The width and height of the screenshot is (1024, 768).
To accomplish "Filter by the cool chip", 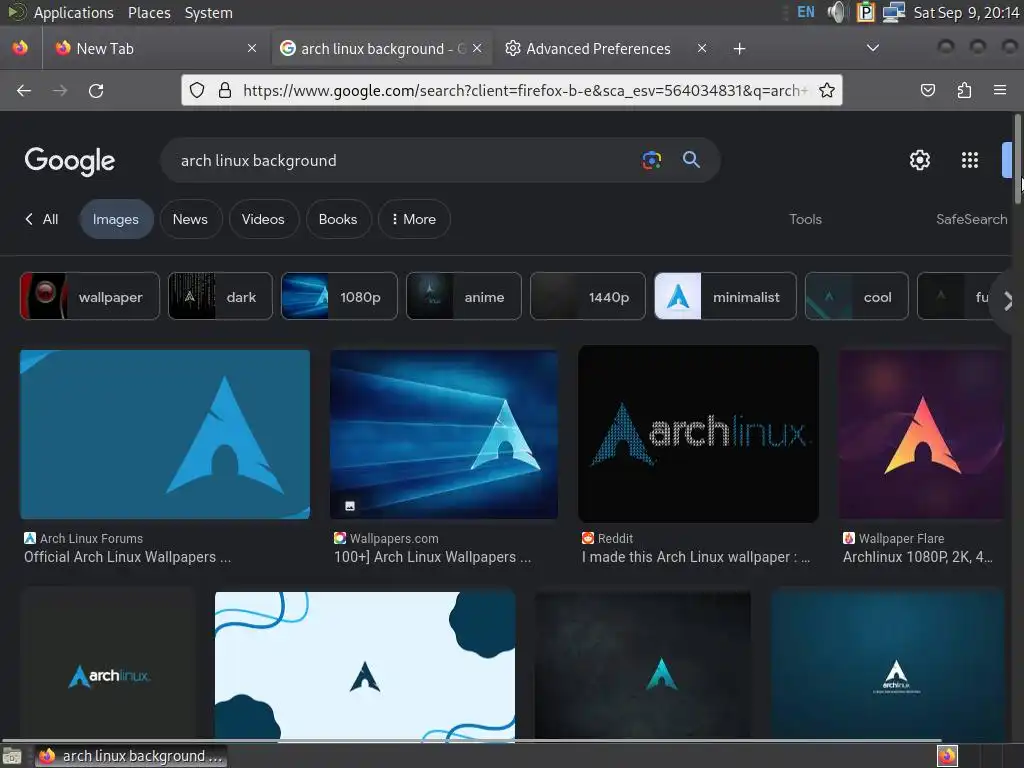I will coord(856,296).
